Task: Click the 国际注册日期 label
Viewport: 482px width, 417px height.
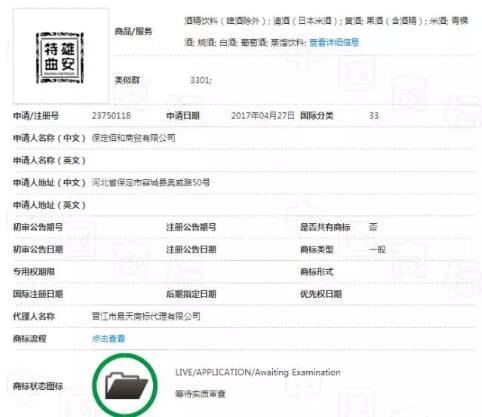Action: click(x=38, y=294)
